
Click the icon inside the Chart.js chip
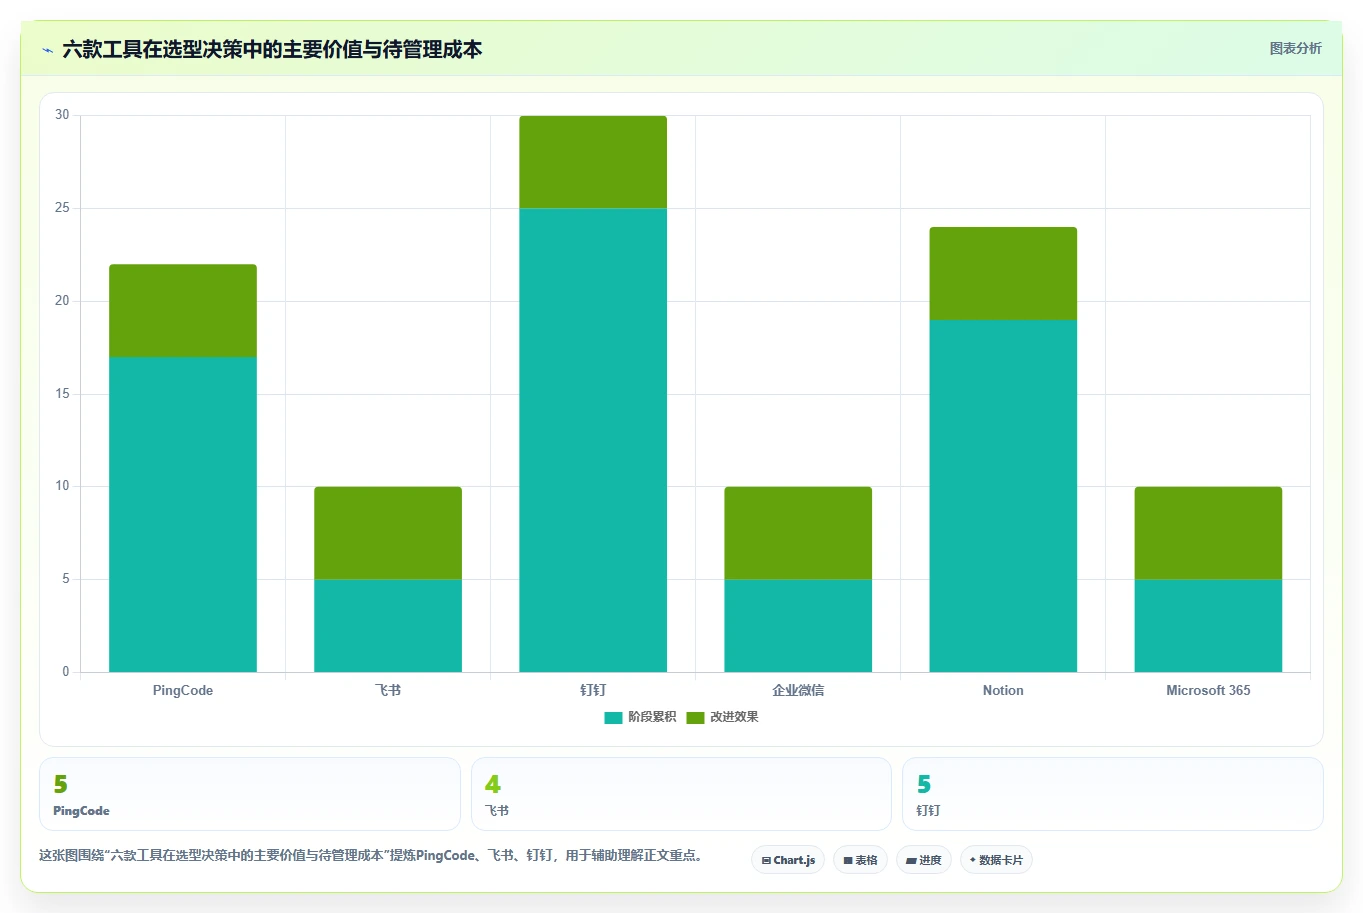coord(766,860)
